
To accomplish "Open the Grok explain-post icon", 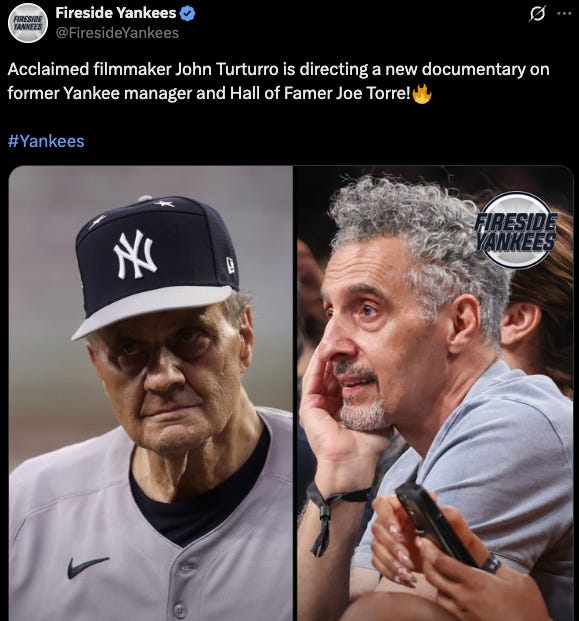I will pos(537,14).
